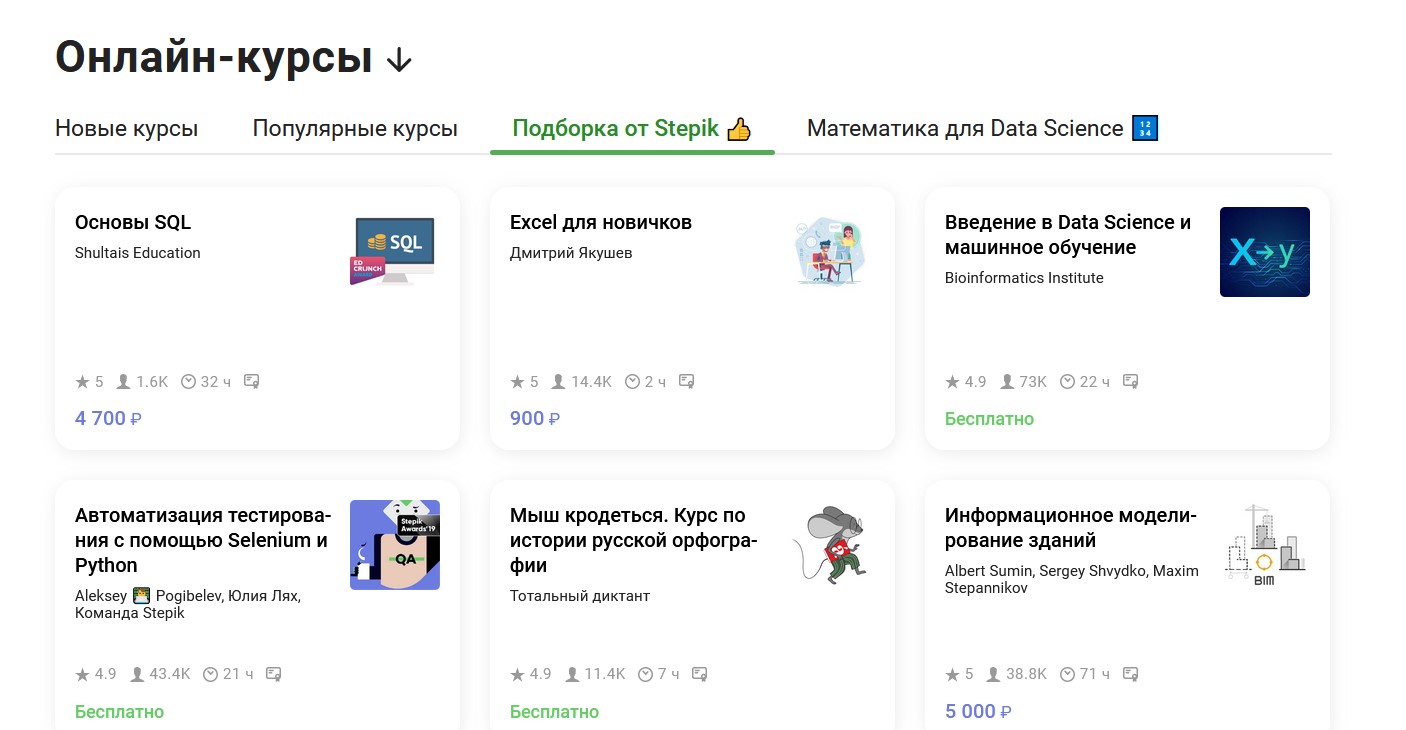Click the X→y Data Science course icon
This screenshot has height=730, width=1406.
click(x=1264, y=252)
